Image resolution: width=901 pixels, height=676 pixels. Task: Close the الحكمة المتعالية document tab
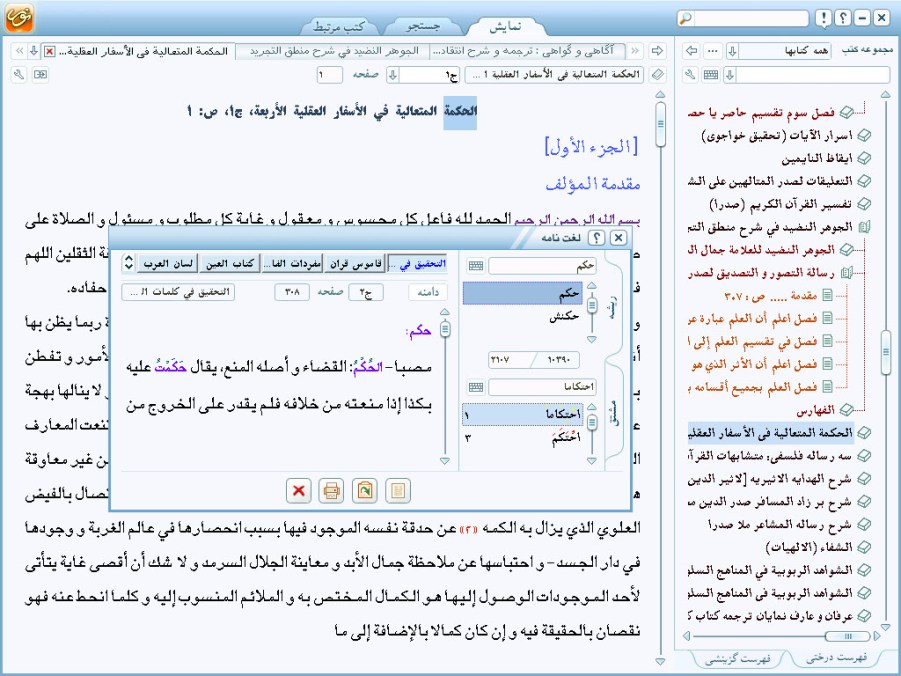click(50, 52)
